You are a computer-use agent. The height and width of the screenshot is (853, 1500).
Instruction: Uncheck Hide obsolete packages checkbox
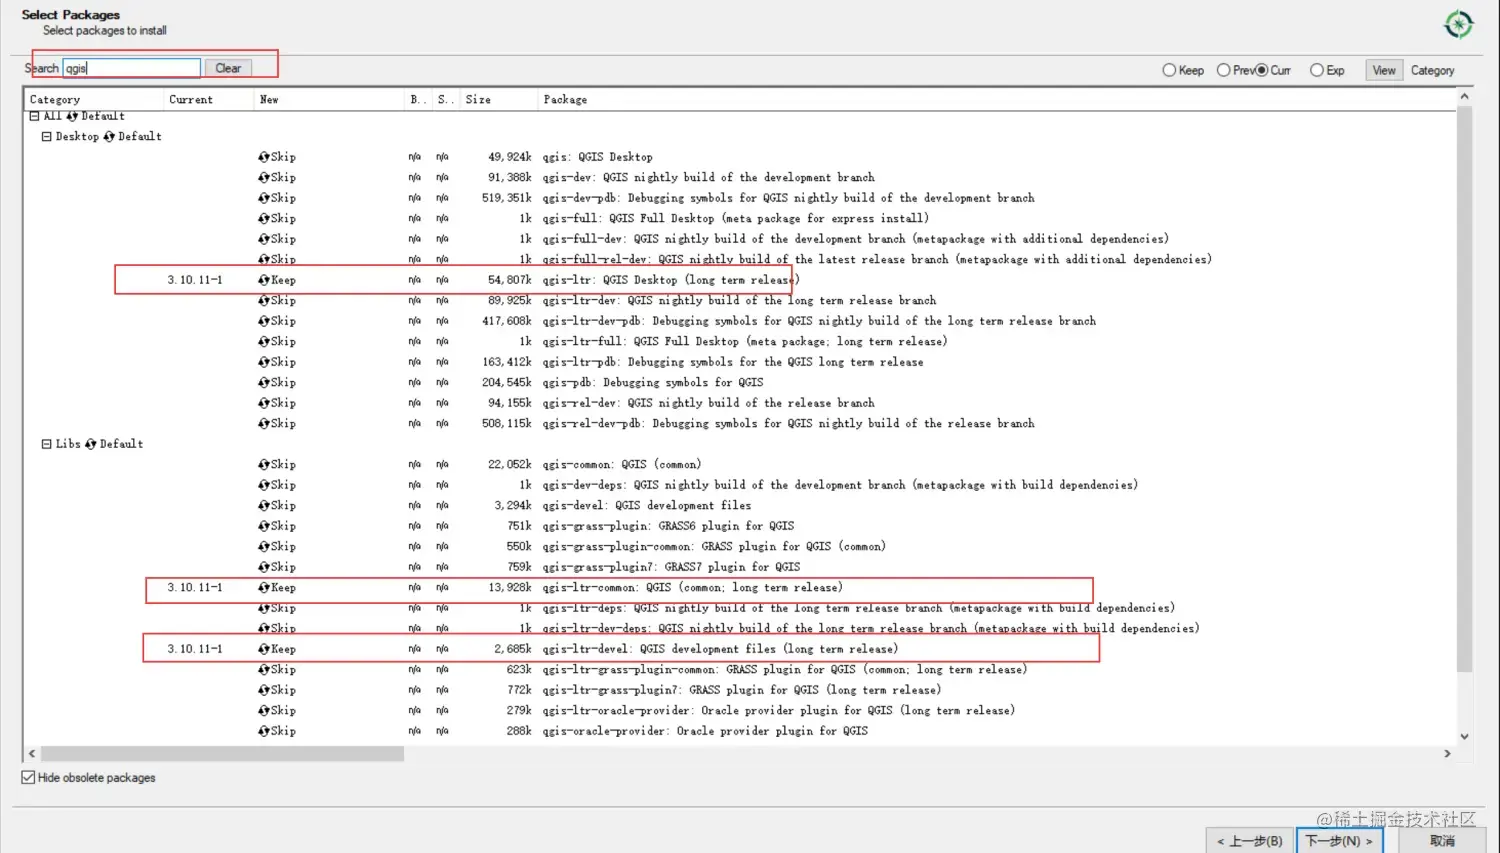click(28, 777)
